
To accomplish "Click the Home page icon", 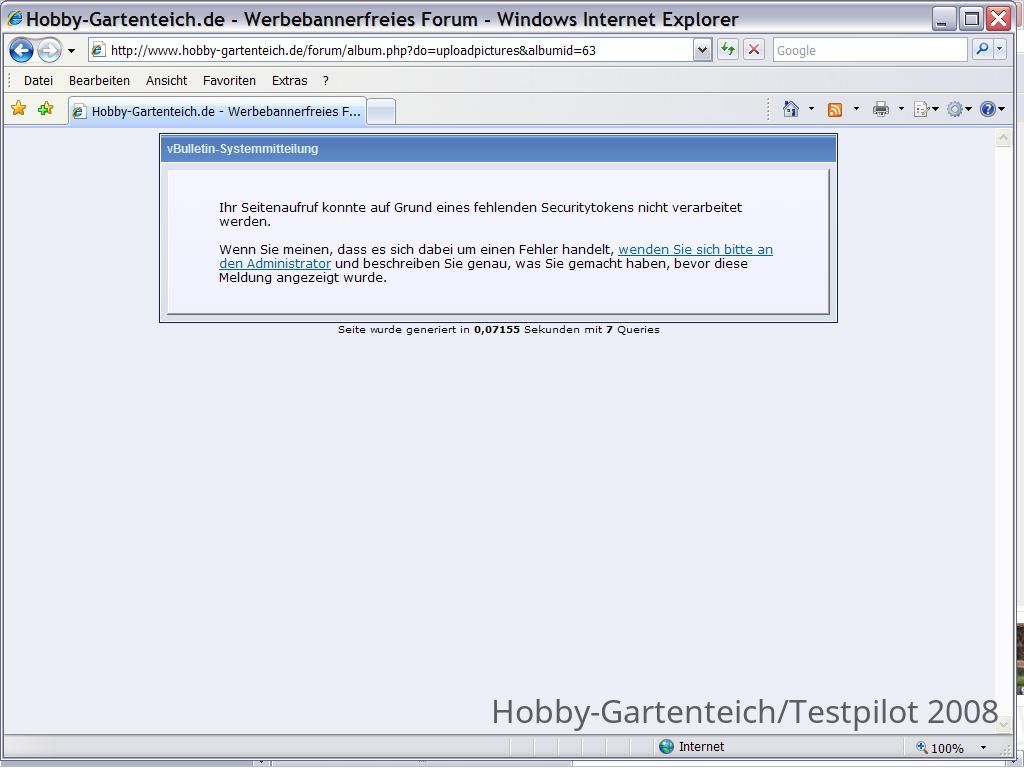I will click(791, 109).
